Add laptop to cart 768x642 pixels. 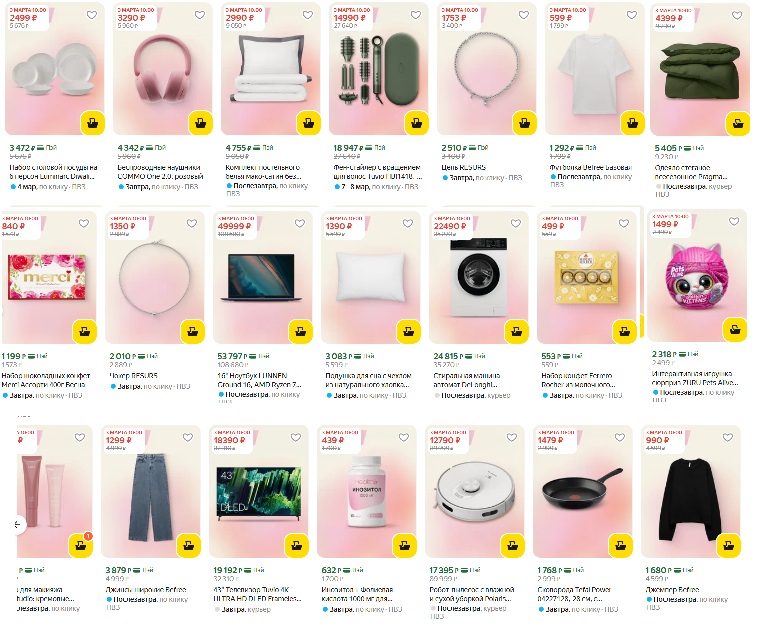coord(300,332)
